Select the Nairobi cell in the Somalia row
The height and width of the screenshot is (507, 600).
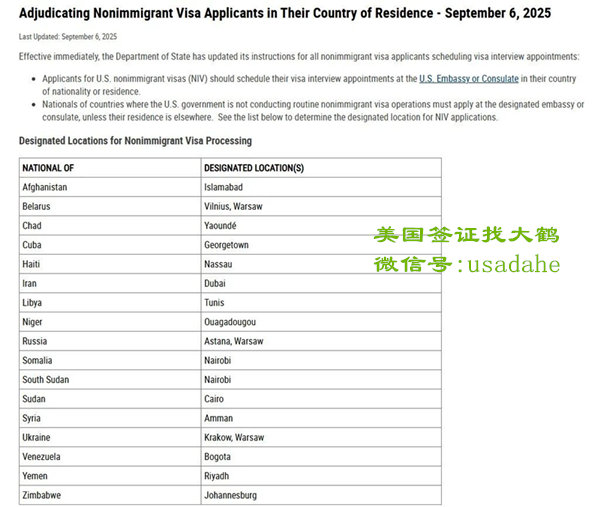point(321,360)
